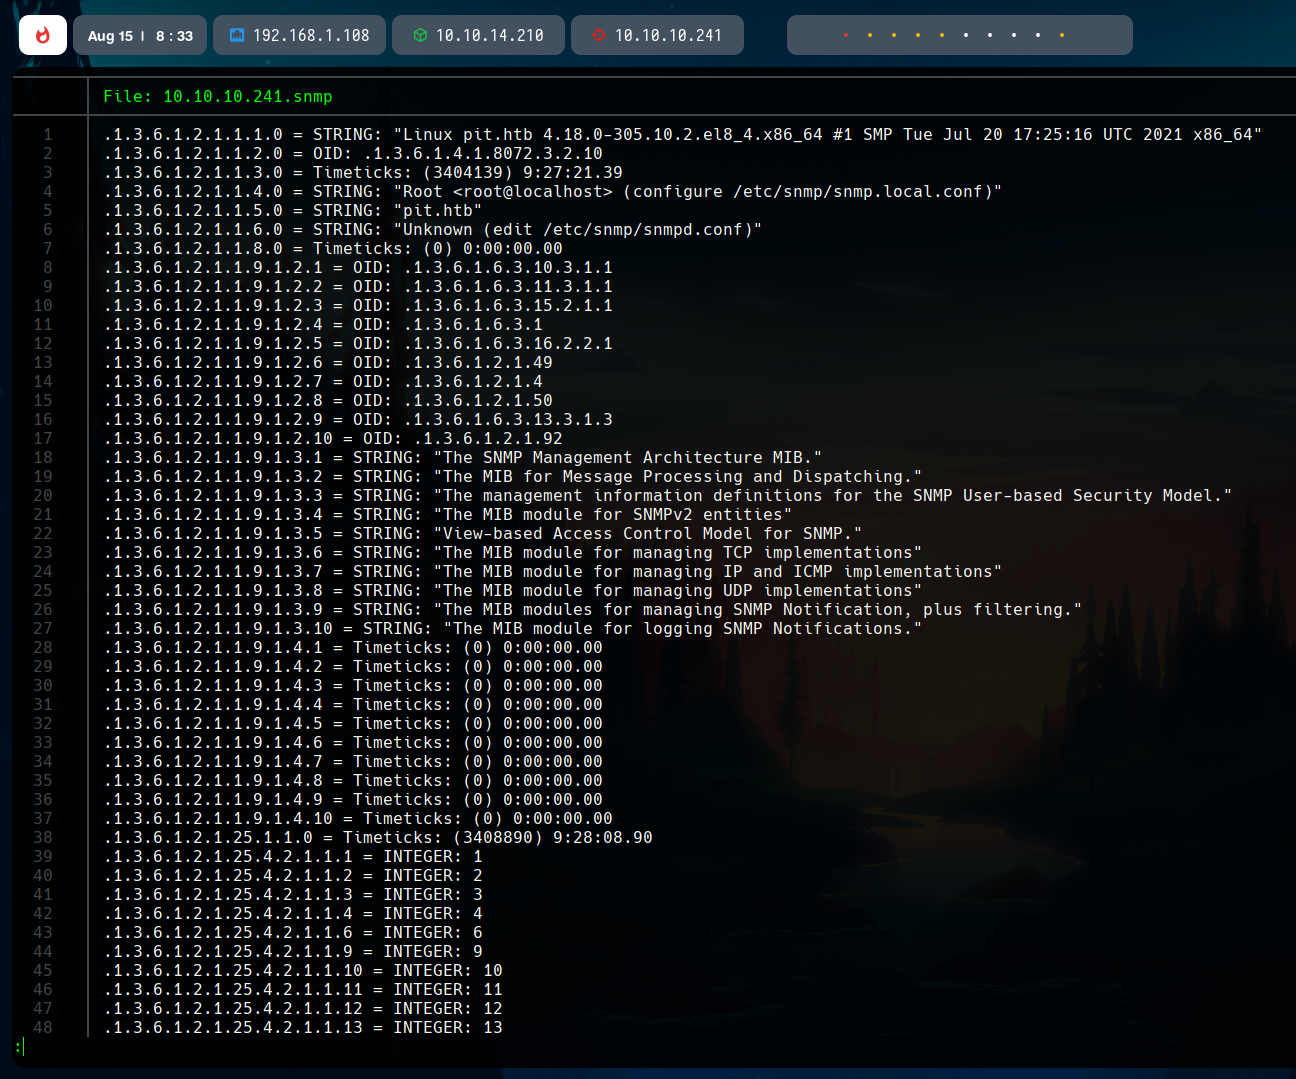
Task: Select the sixth workspace dot
Action: click(966, 35)
